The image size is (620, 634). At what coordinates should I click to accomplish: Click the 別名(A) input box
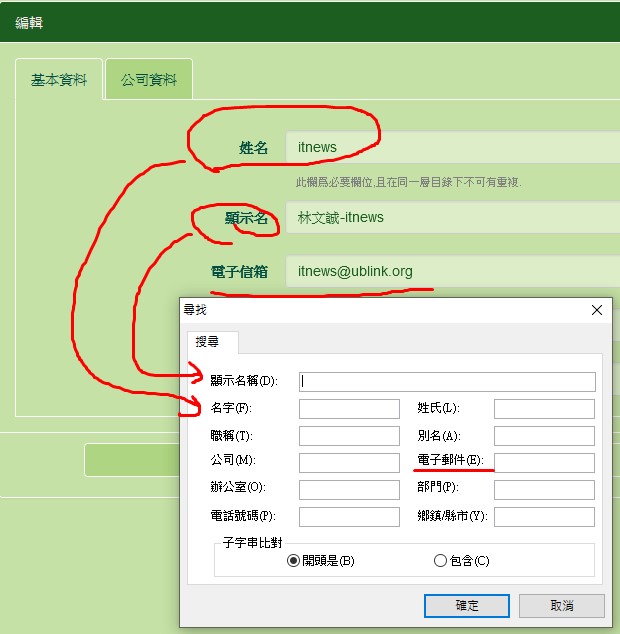pyautogui.click(x=544, y=436)
